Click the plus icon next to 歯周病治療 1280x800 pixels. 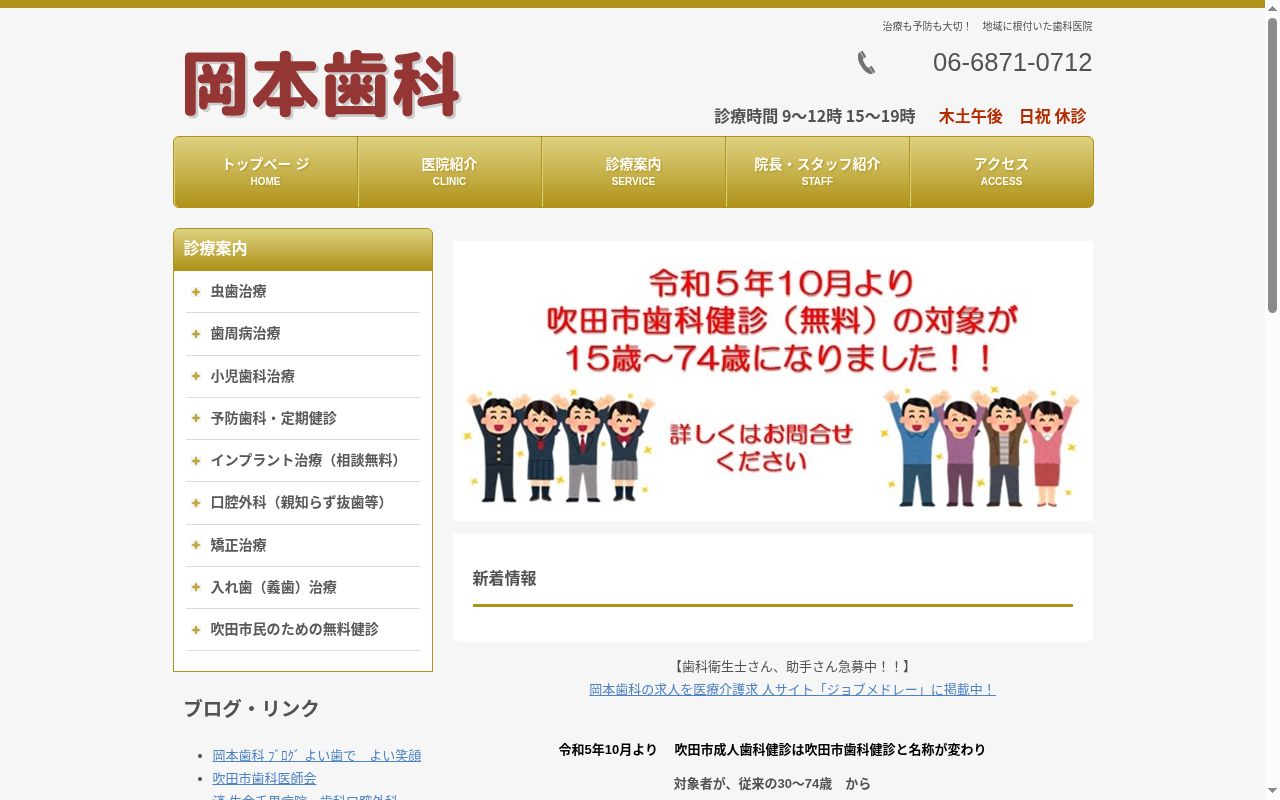(x=196, y=334)
